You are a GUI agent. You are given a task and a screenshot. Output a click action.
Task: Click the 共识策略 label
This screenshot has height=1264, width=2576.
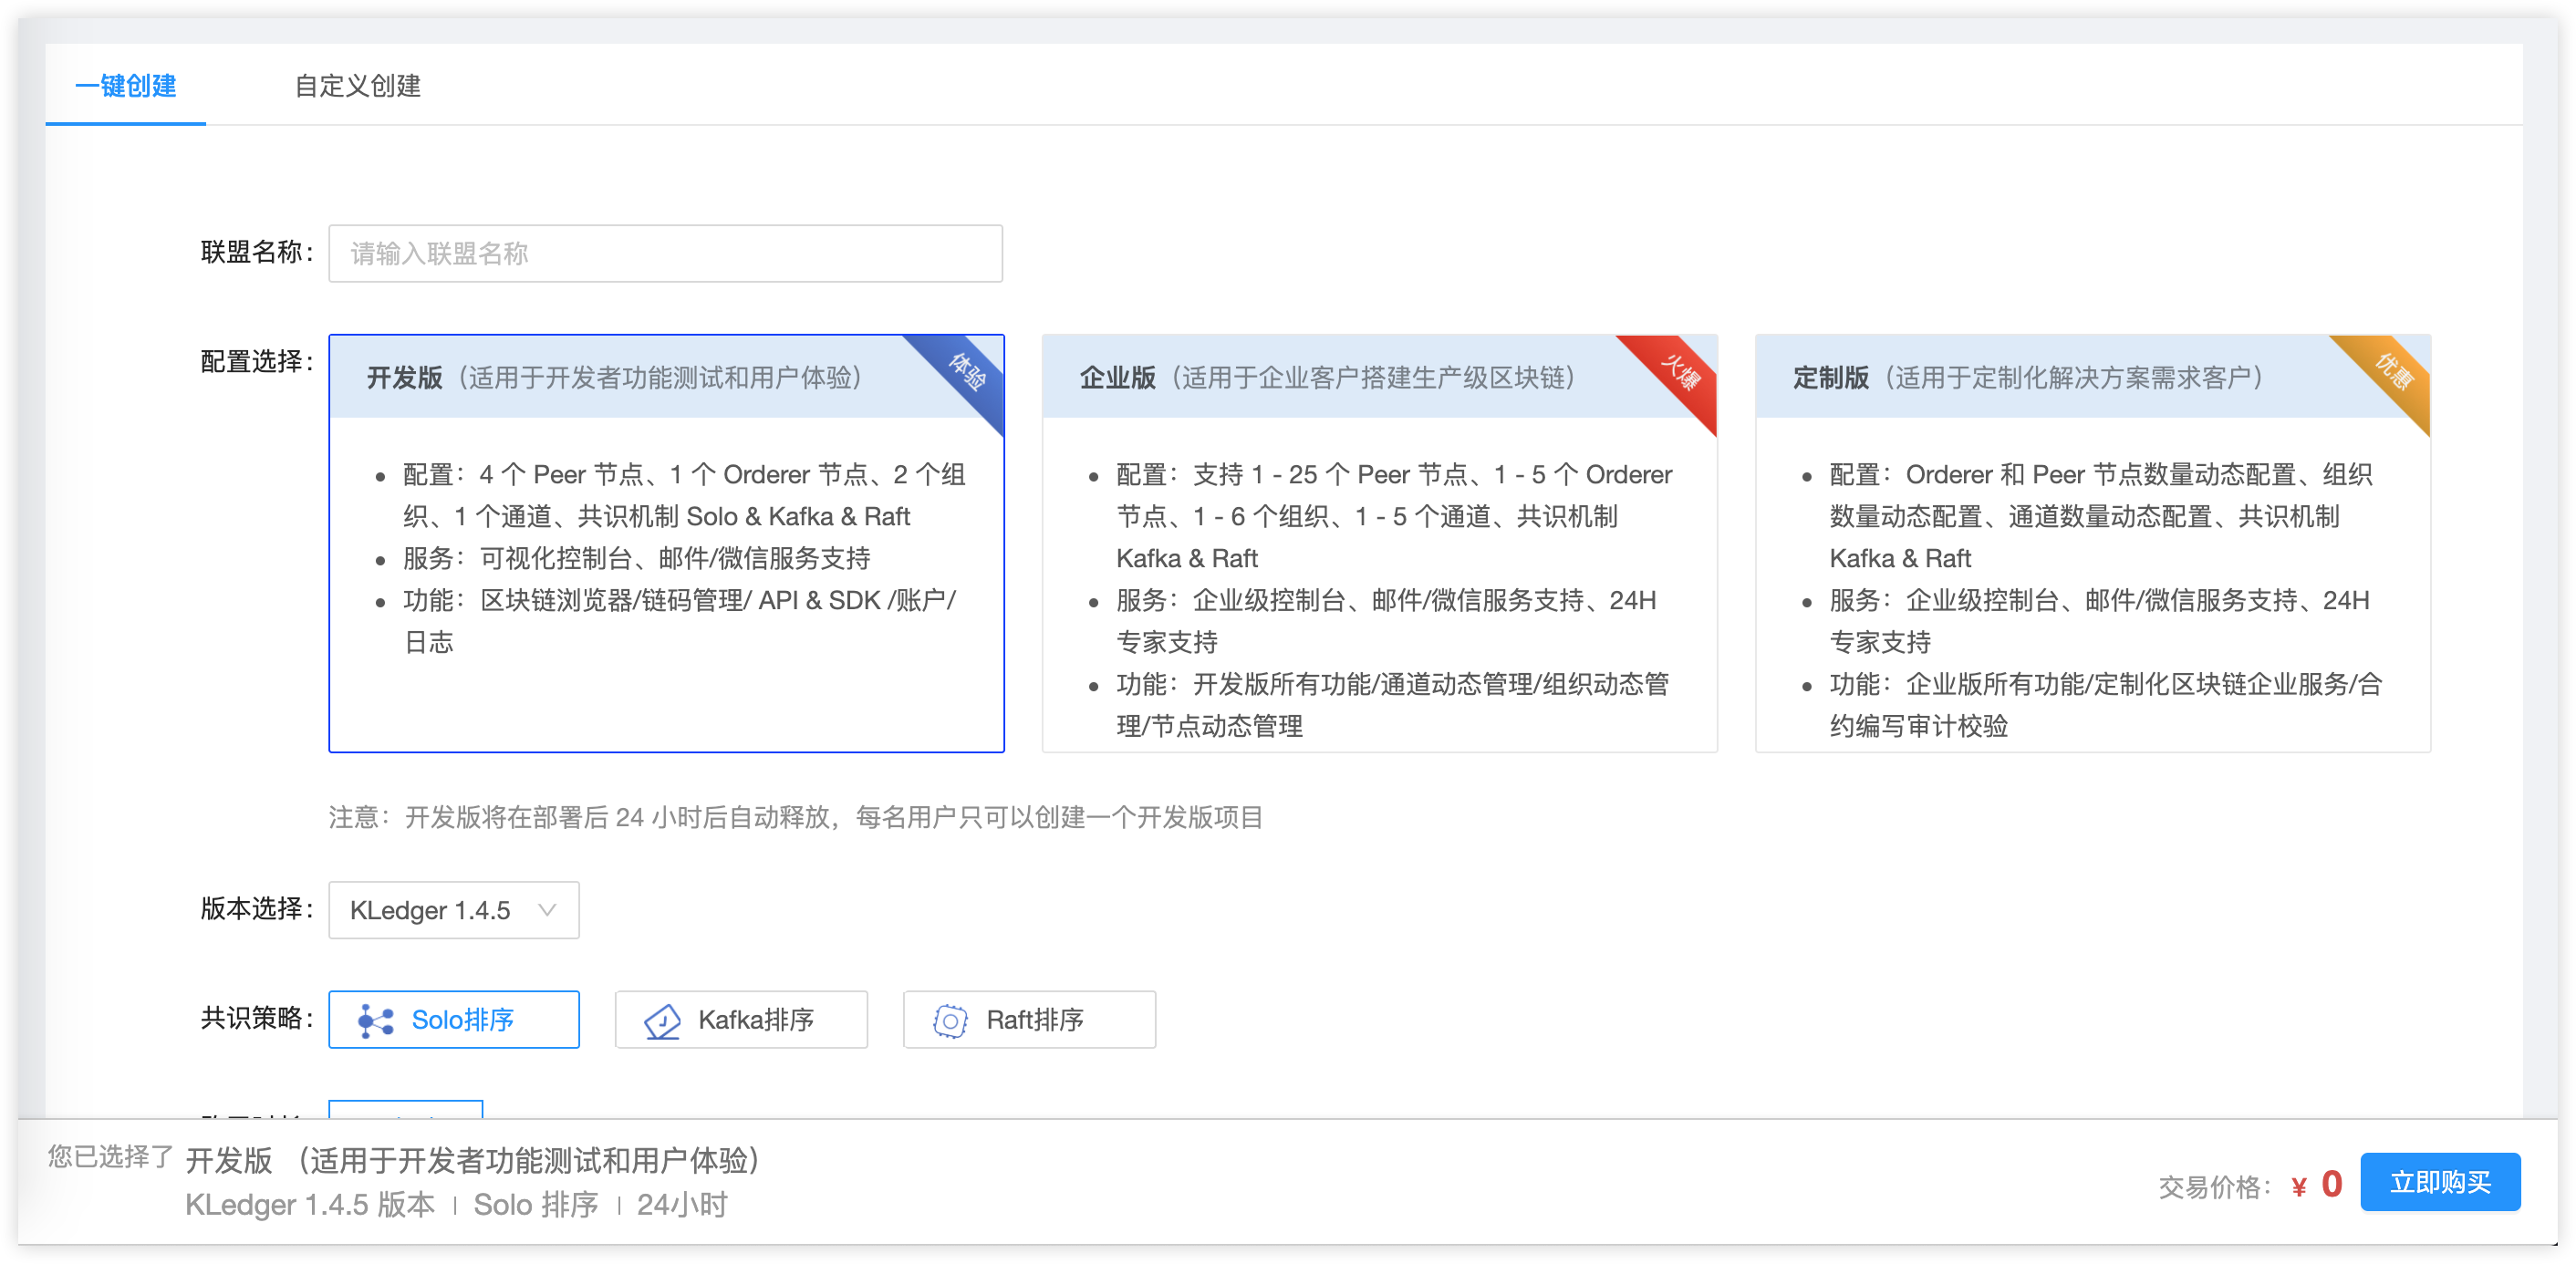257,1019
